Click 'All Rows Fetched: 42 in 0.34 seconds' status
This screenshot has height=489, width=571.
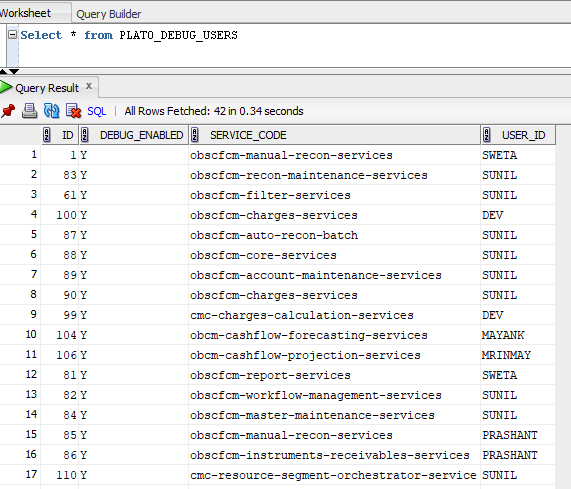pyautogui.click(x=214, y=111)
